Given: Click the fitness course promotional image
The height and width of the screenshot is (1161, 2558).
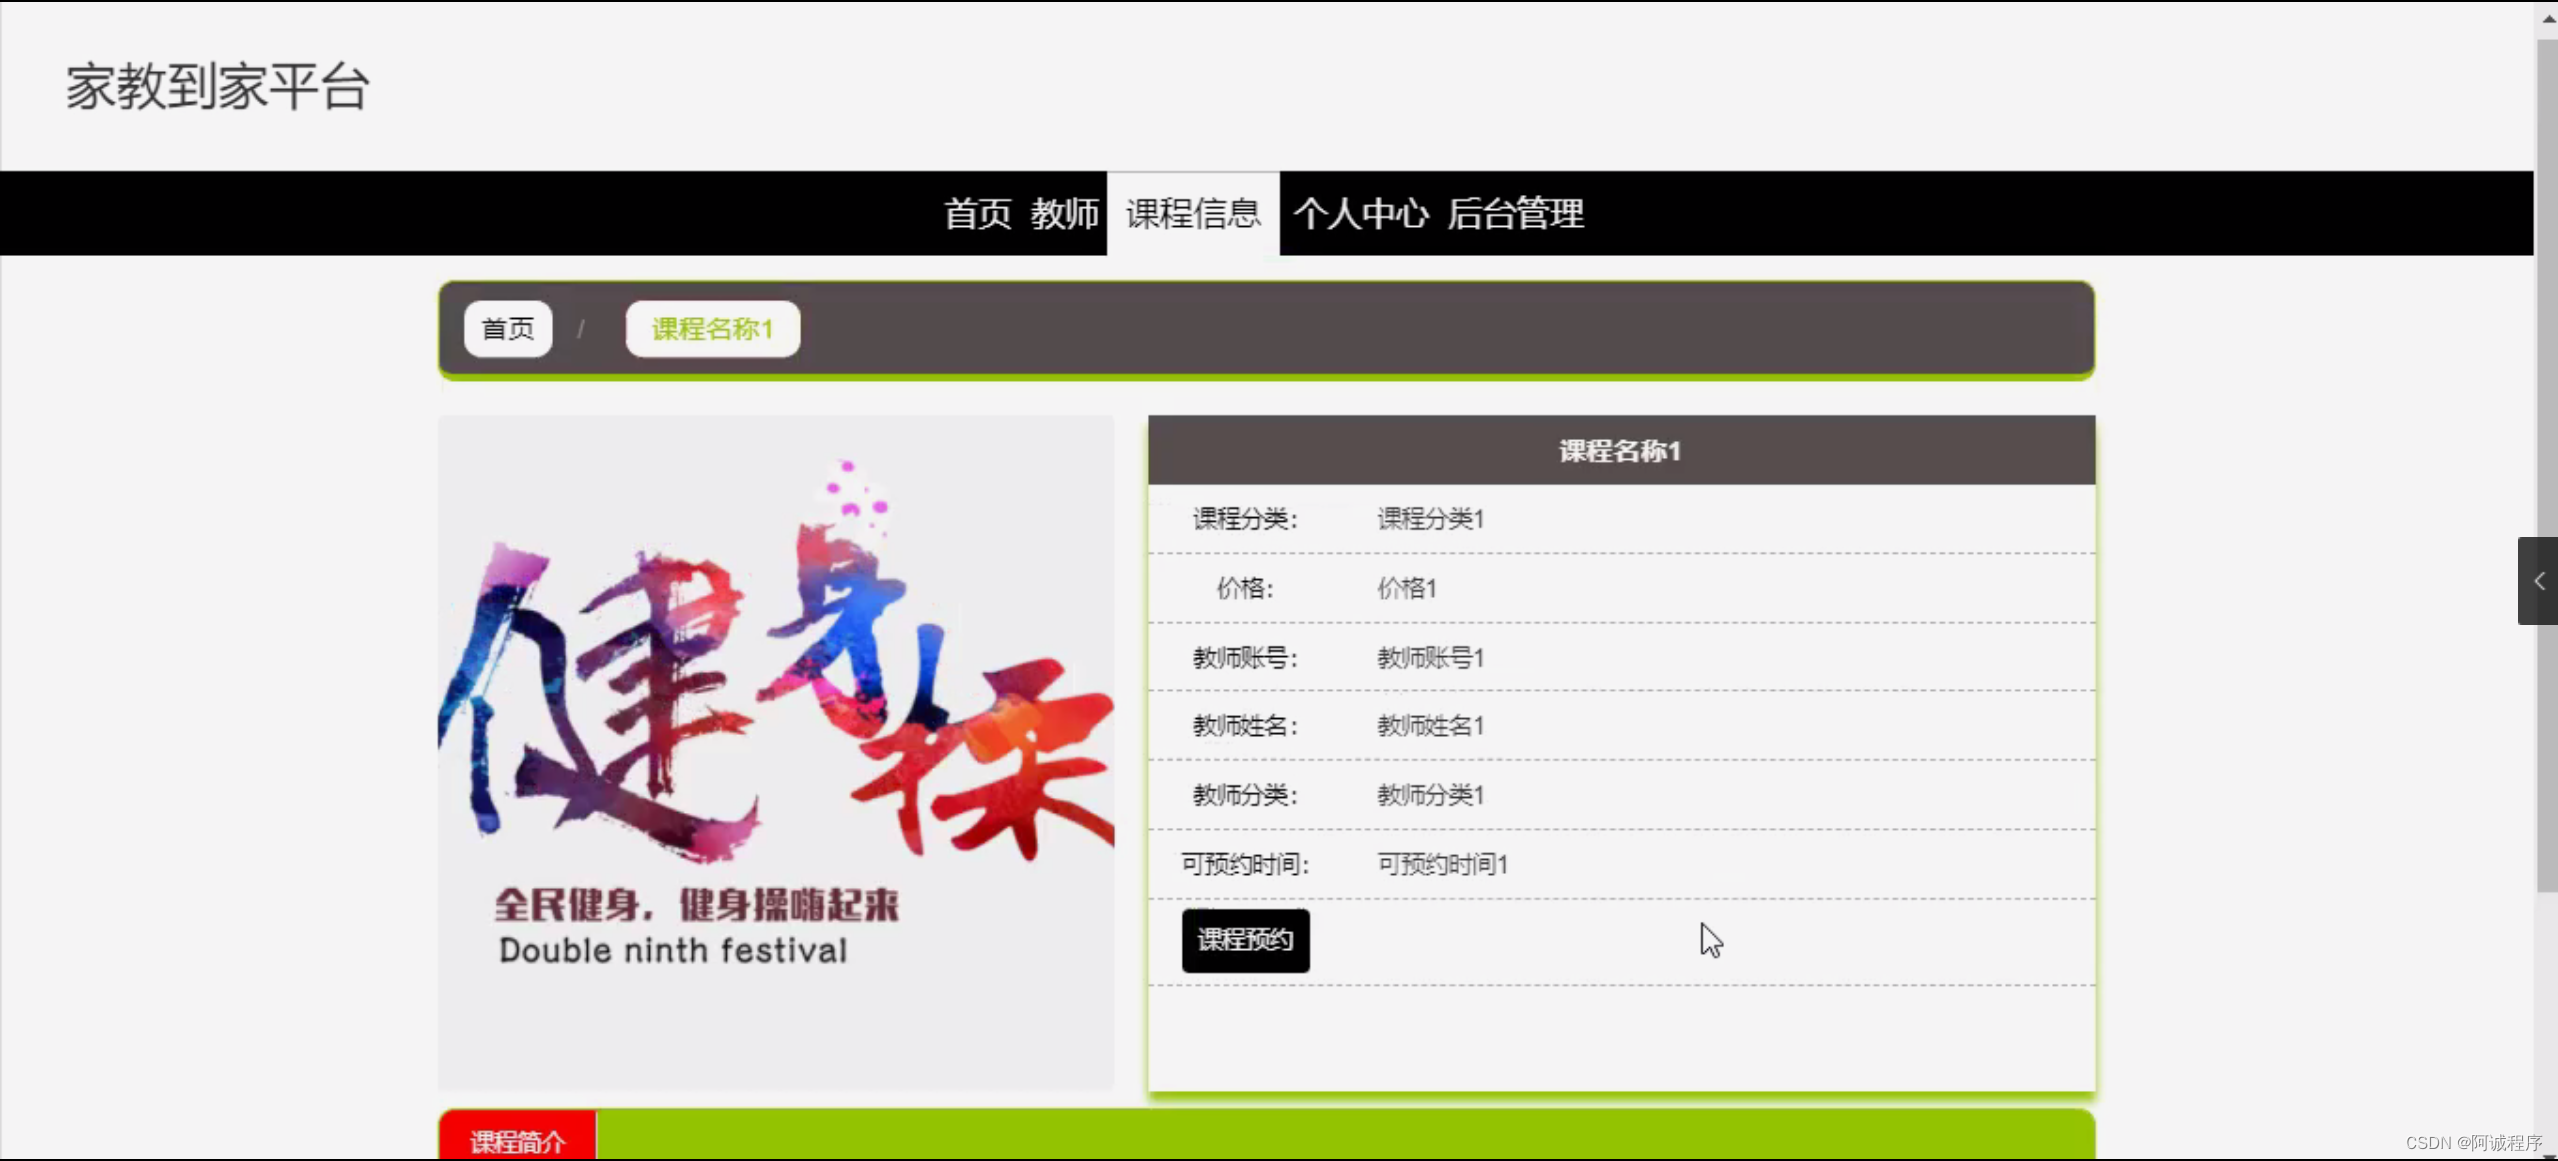Looking at the screenshot, I should 776,750.
